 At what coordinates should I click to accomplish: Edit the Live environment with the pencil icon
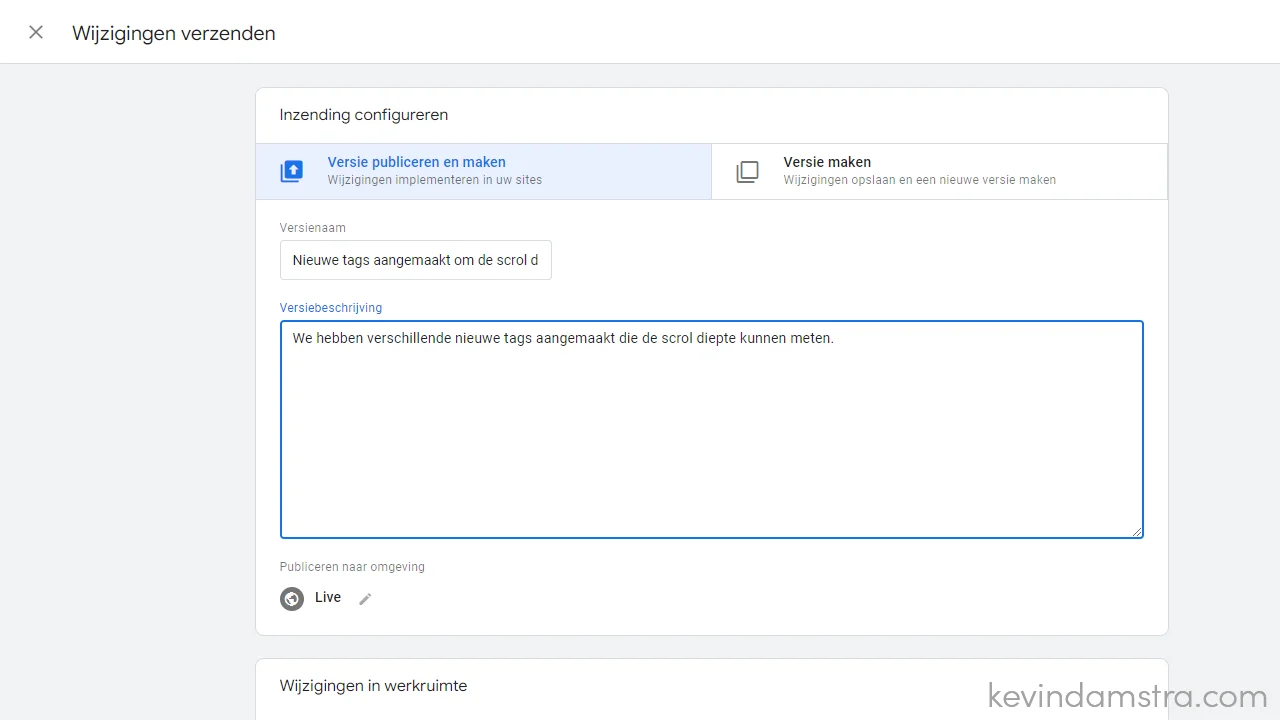(365, 598)
